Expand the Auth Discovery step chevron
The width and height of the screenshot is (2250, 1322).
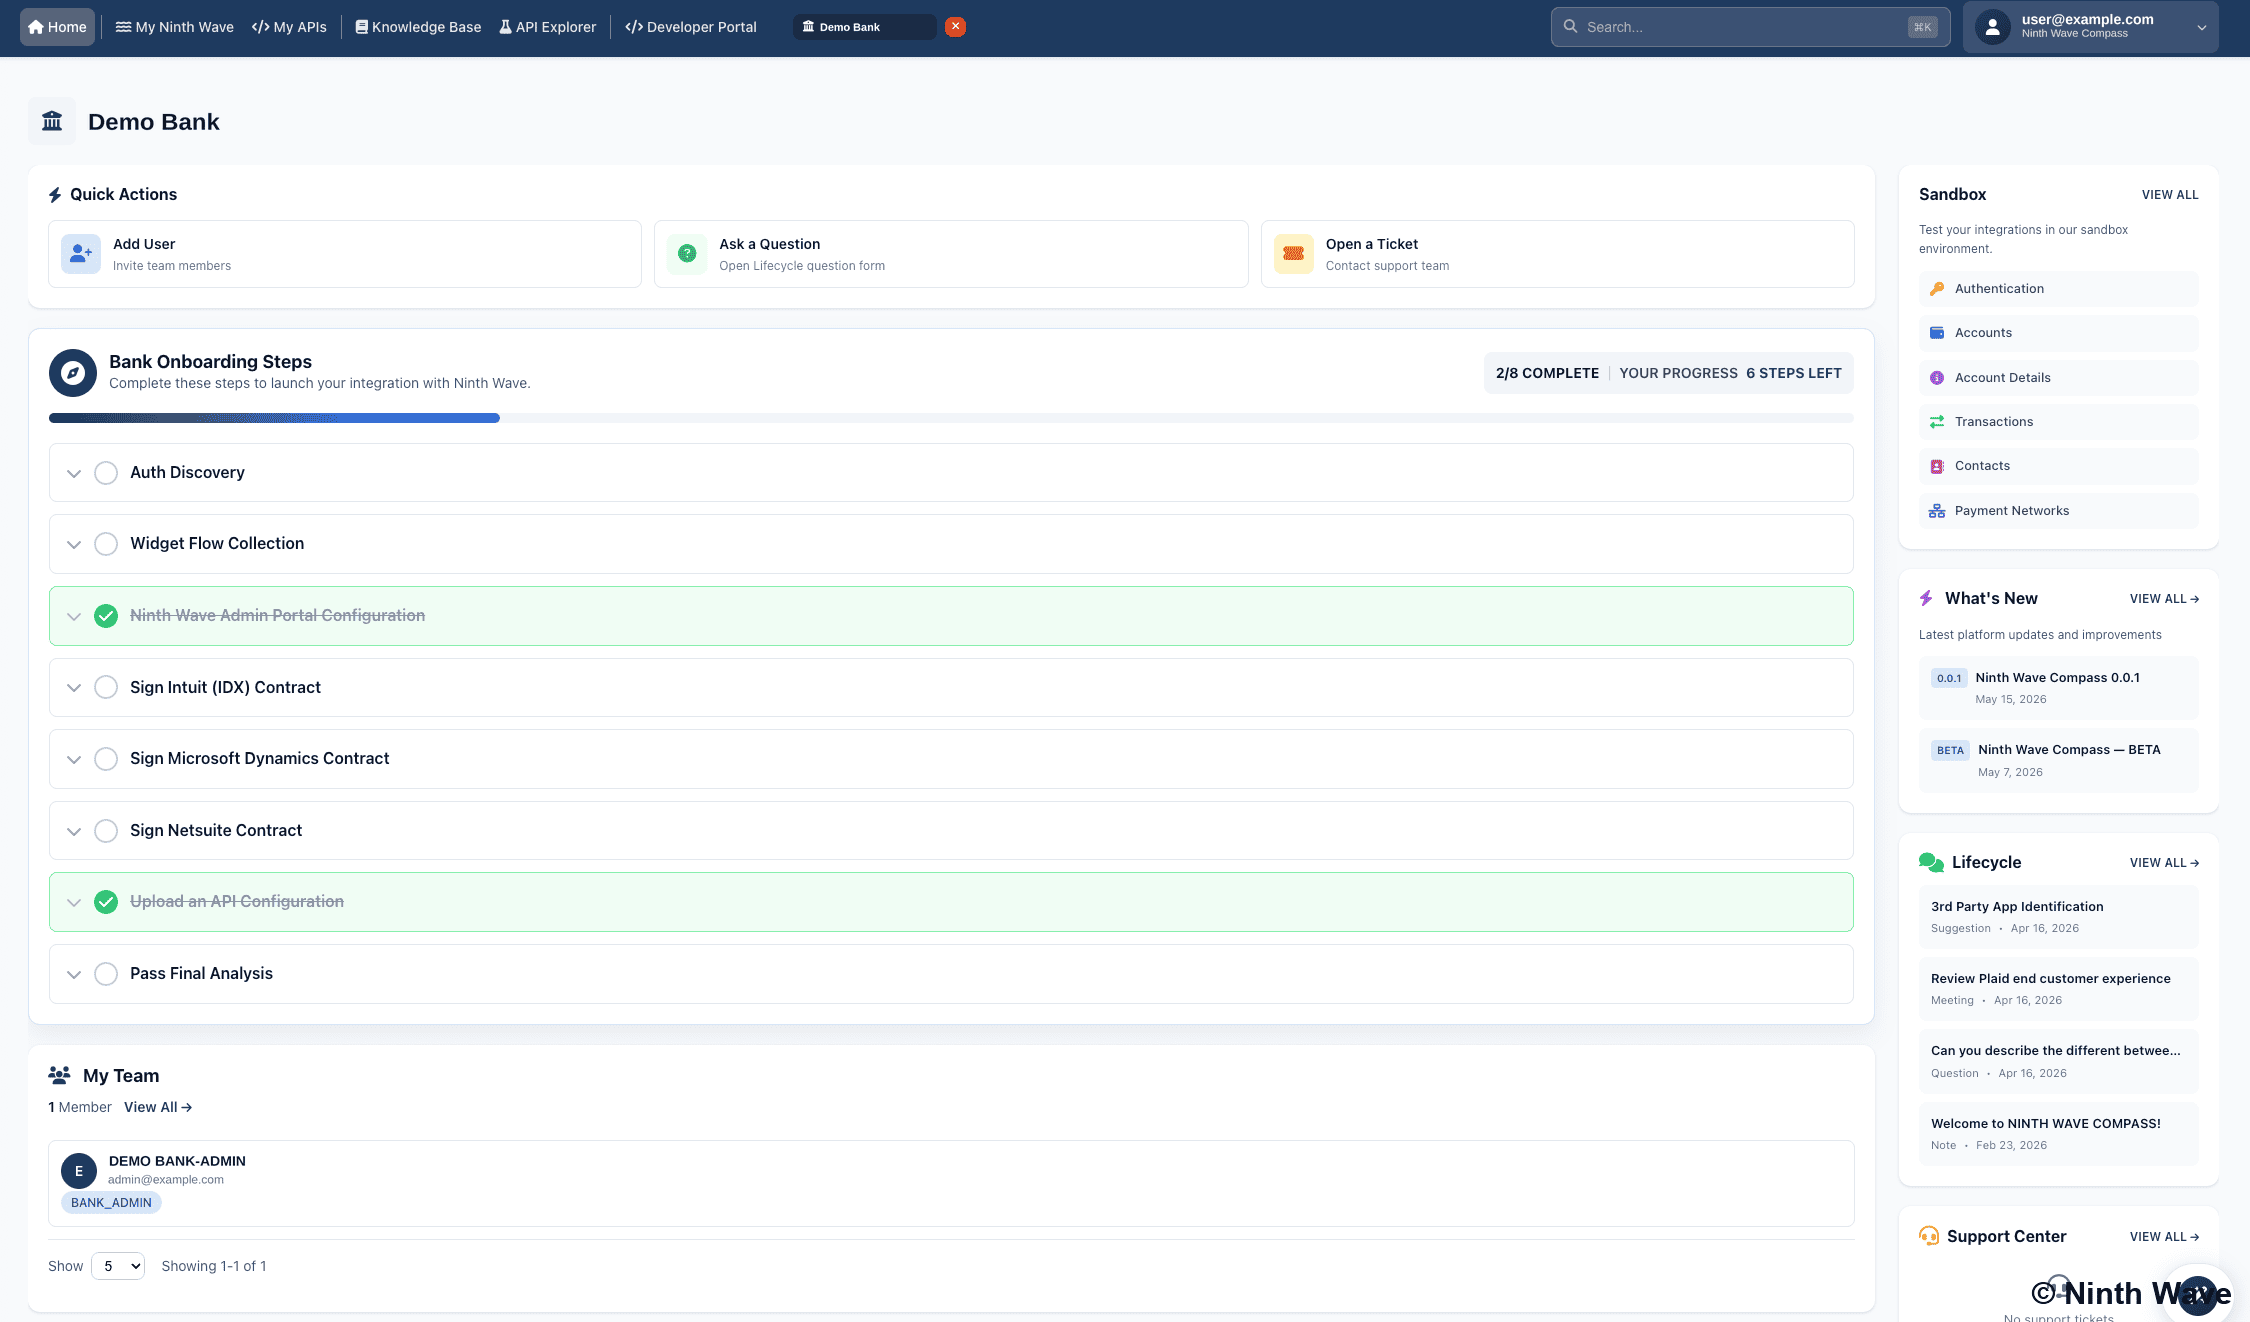(x=74, y=473)
